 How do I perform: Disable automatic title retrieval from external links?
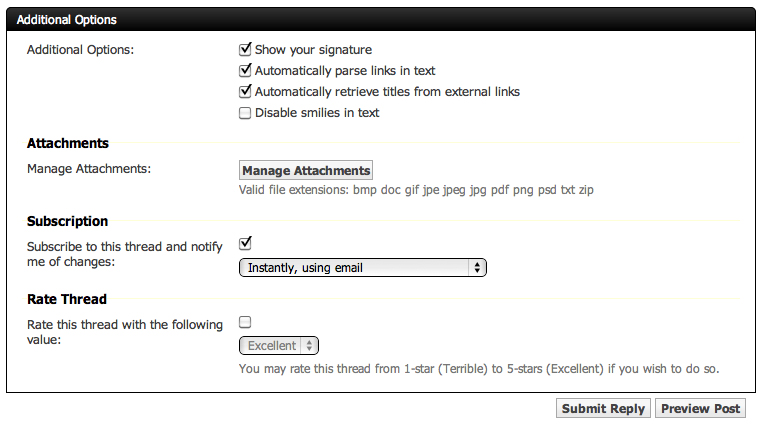[x=245, y=91]
